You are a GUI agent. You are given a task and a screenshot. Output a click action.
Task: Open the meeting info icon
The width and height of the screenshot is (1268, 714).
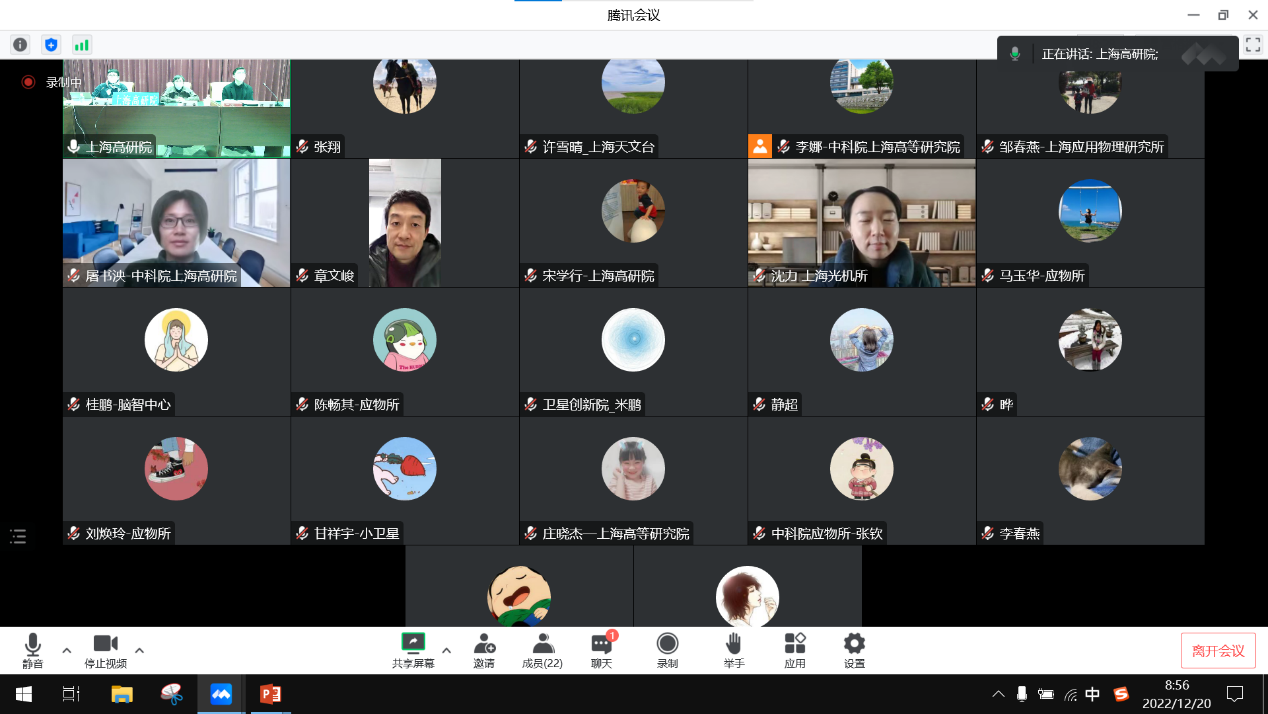tap(20, 44)
